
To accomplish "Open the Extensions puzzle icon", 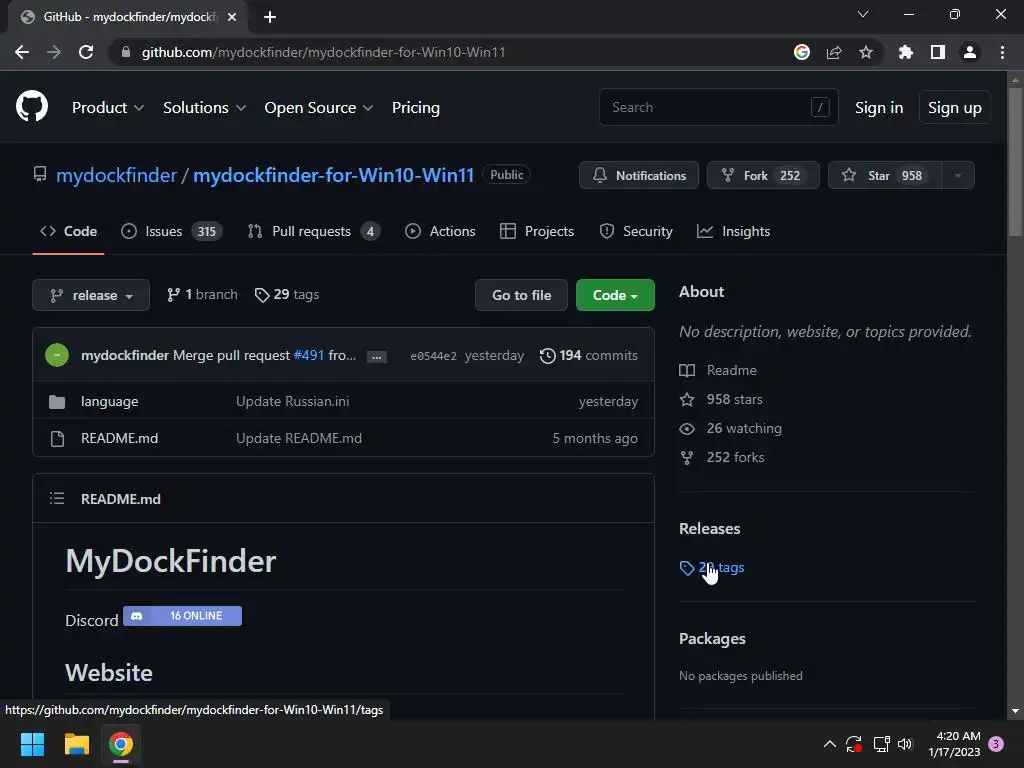I will (x=905, y=52).
